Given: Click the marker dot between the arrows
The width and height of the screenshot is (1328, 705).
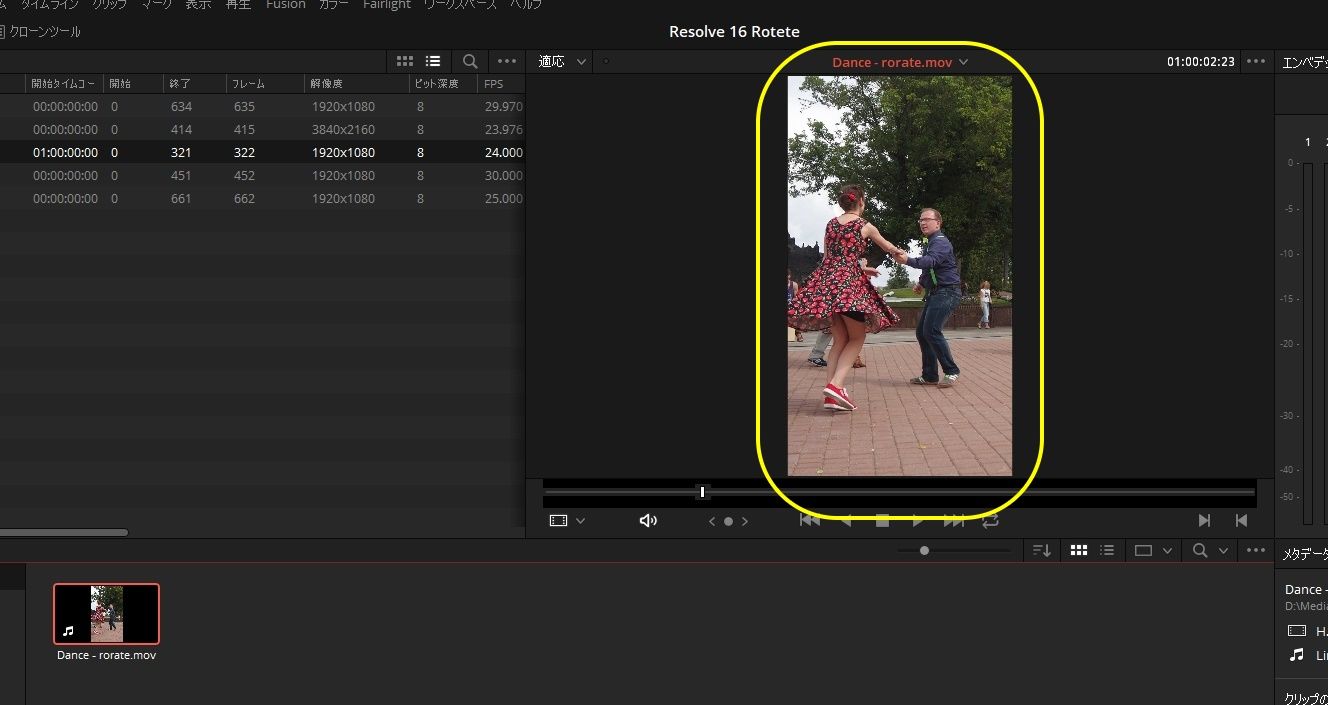Looking at the screenshot, I should tap(728, 521).
